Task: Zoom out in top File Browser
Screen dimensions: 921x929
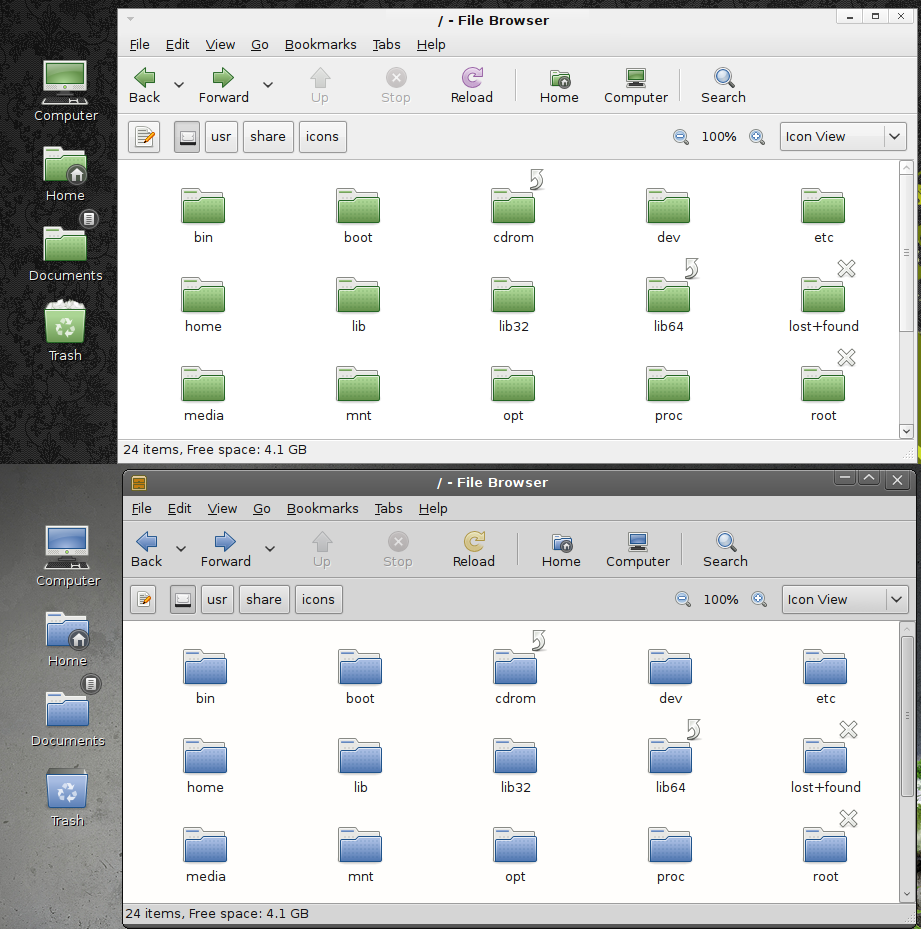Action: tap(681, 137)
